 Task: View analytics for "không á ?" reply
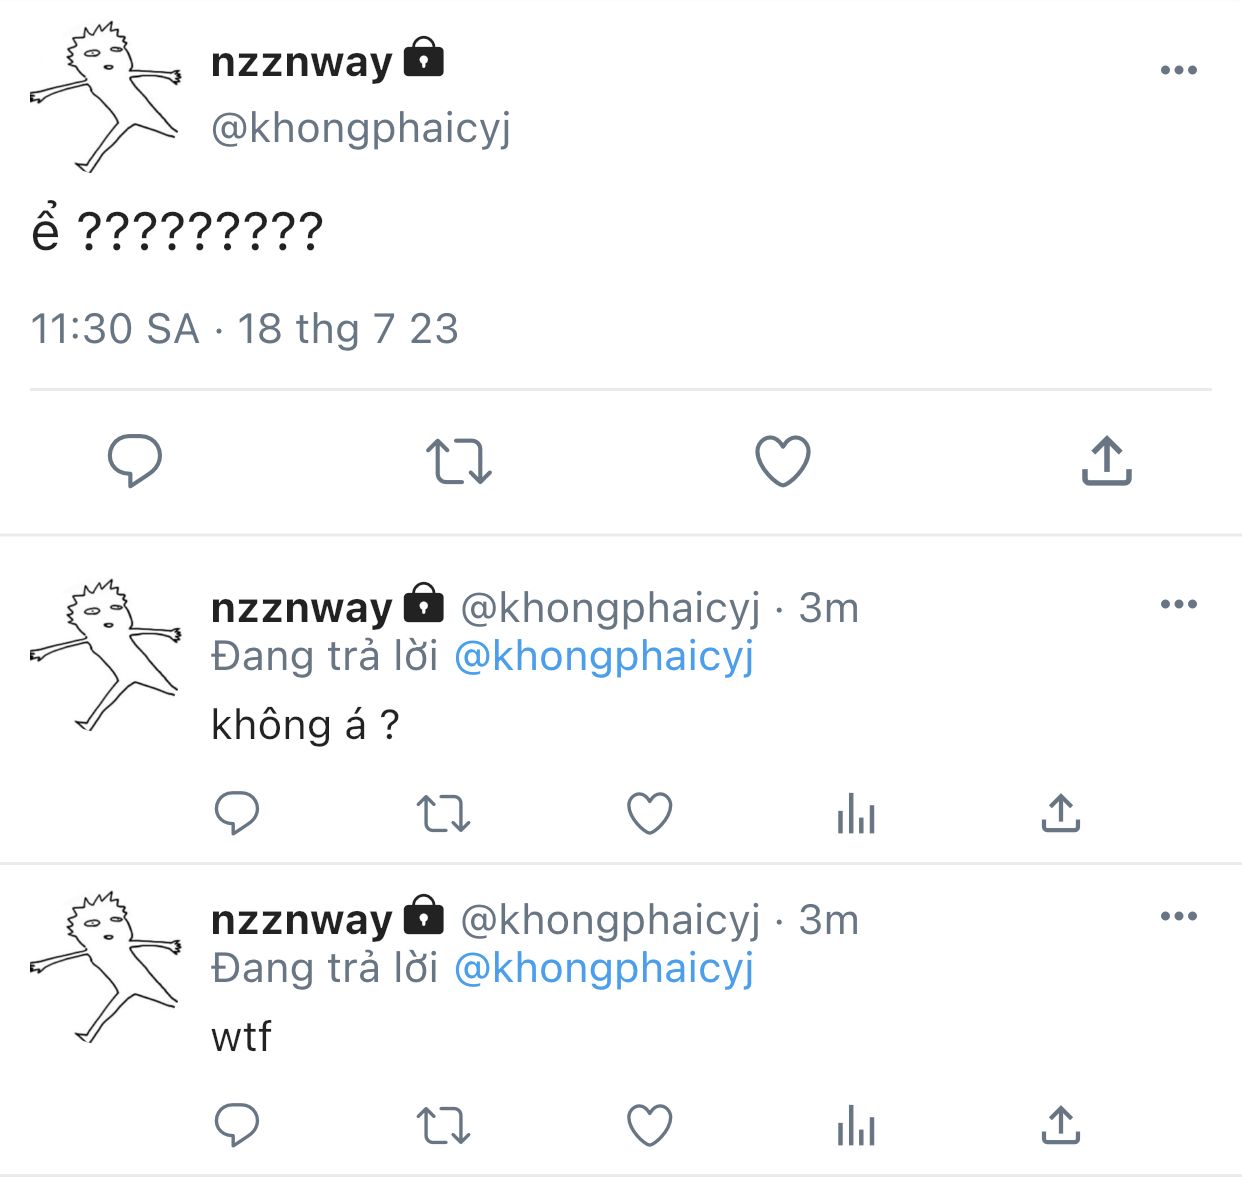tap(856, 813)
